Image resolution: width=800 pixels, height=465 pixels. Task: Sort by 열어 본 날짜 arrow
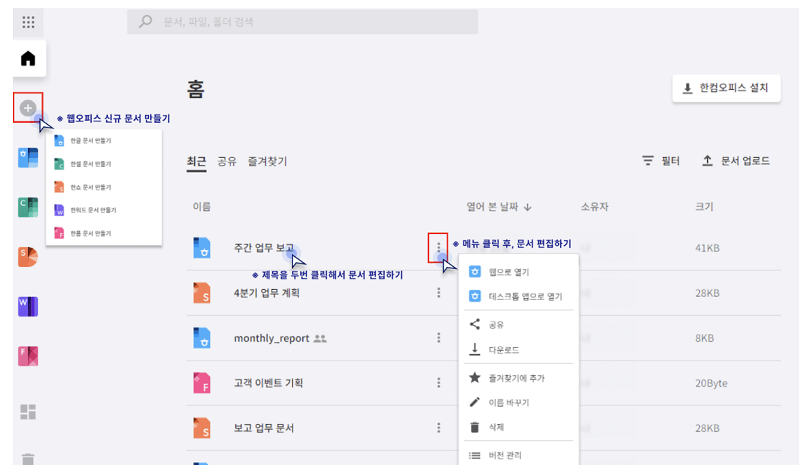click(x=528, y=207)
